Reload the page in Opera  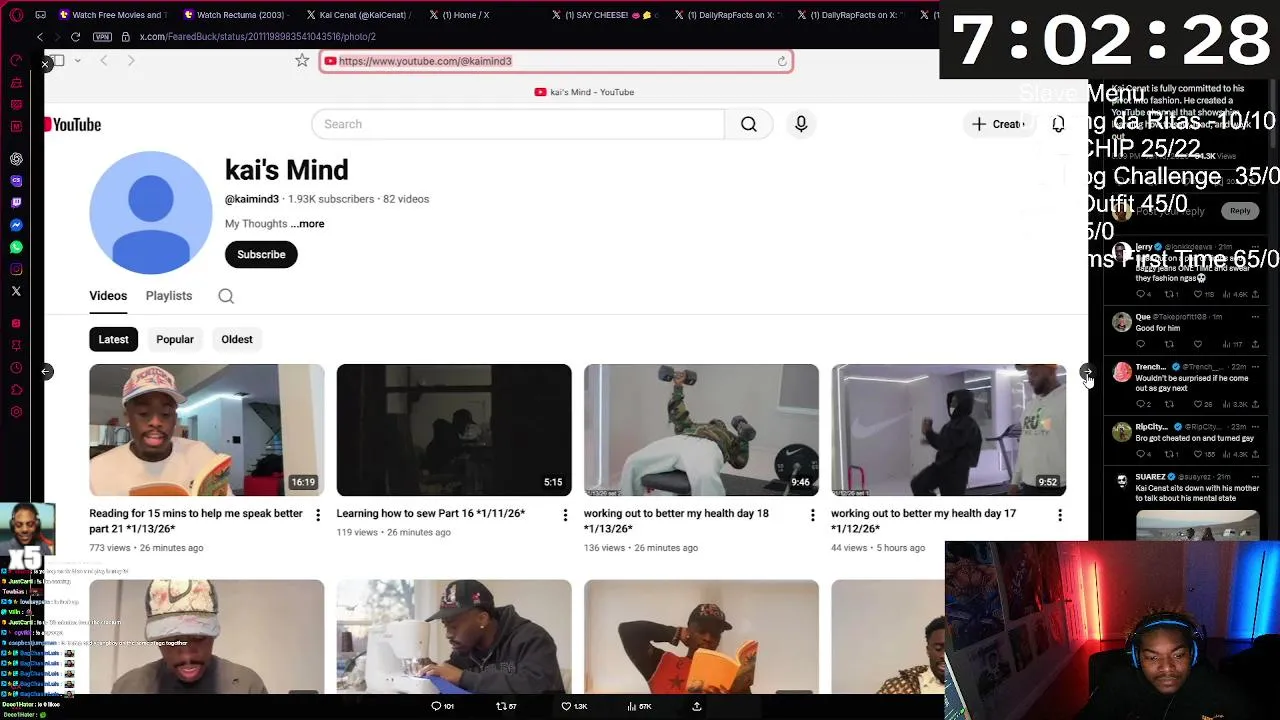pyautogui.click(x=75, y=37)
